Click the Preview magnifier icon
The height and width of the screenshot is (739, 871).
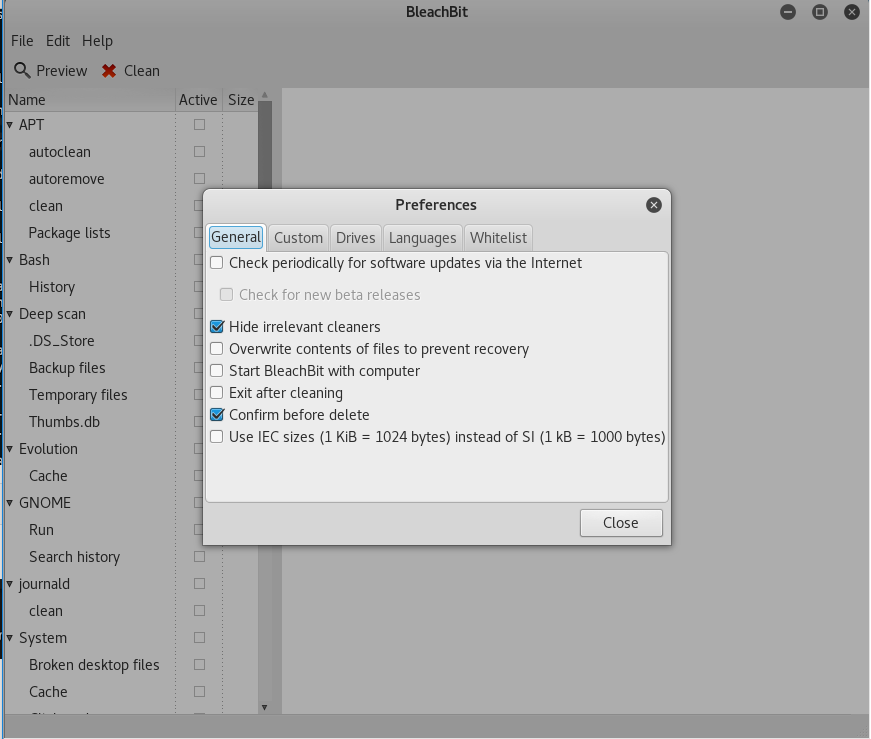(x=22, y=71)
